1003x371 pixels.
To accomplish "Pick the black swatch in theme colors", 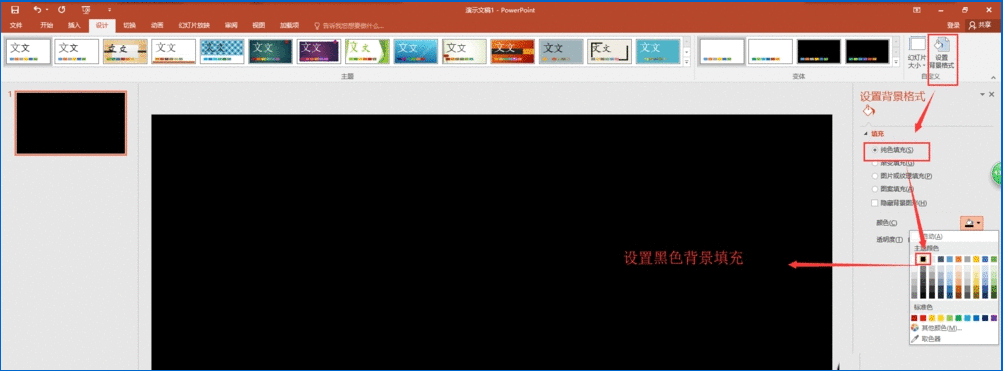I will coord(923,259).
